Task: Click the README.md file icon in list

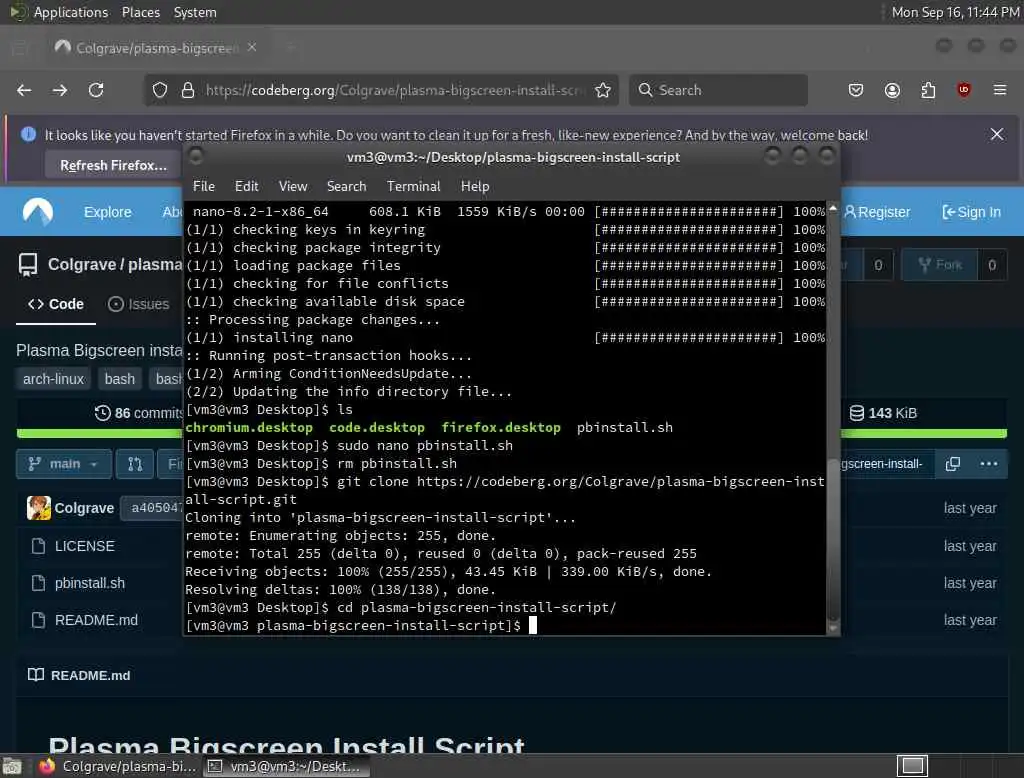Action: (39, 620)
